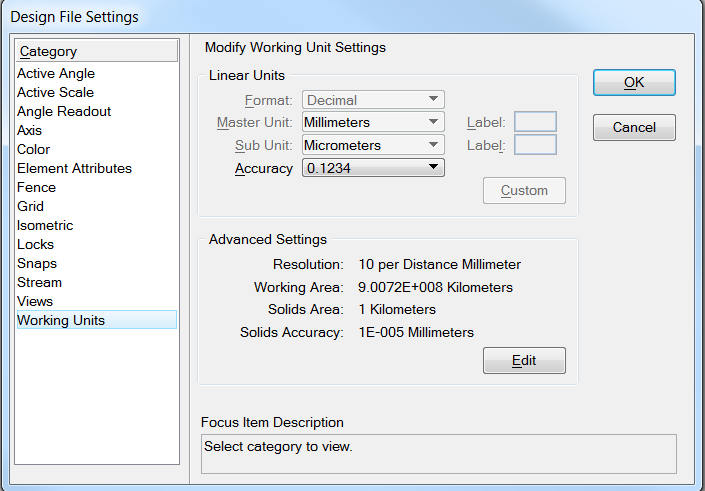Screen dimensions: 705x491
Task: Click Solids Accuracy value 1E-005 Millimeters
Action: tap(416, 332)
